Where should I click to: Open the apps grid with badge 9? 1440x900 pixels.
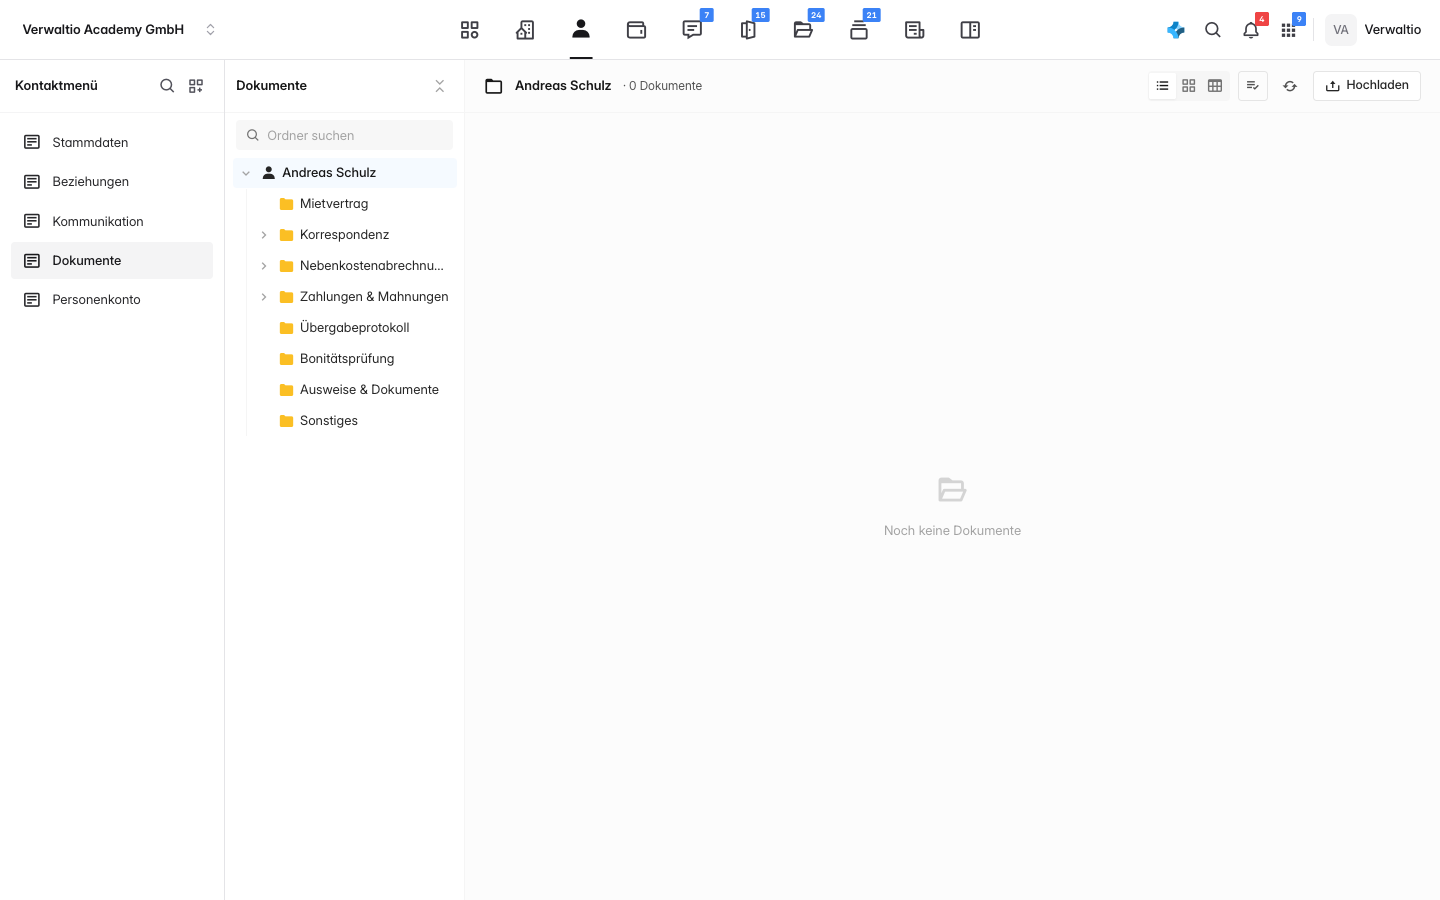[x=1289, y=30]
